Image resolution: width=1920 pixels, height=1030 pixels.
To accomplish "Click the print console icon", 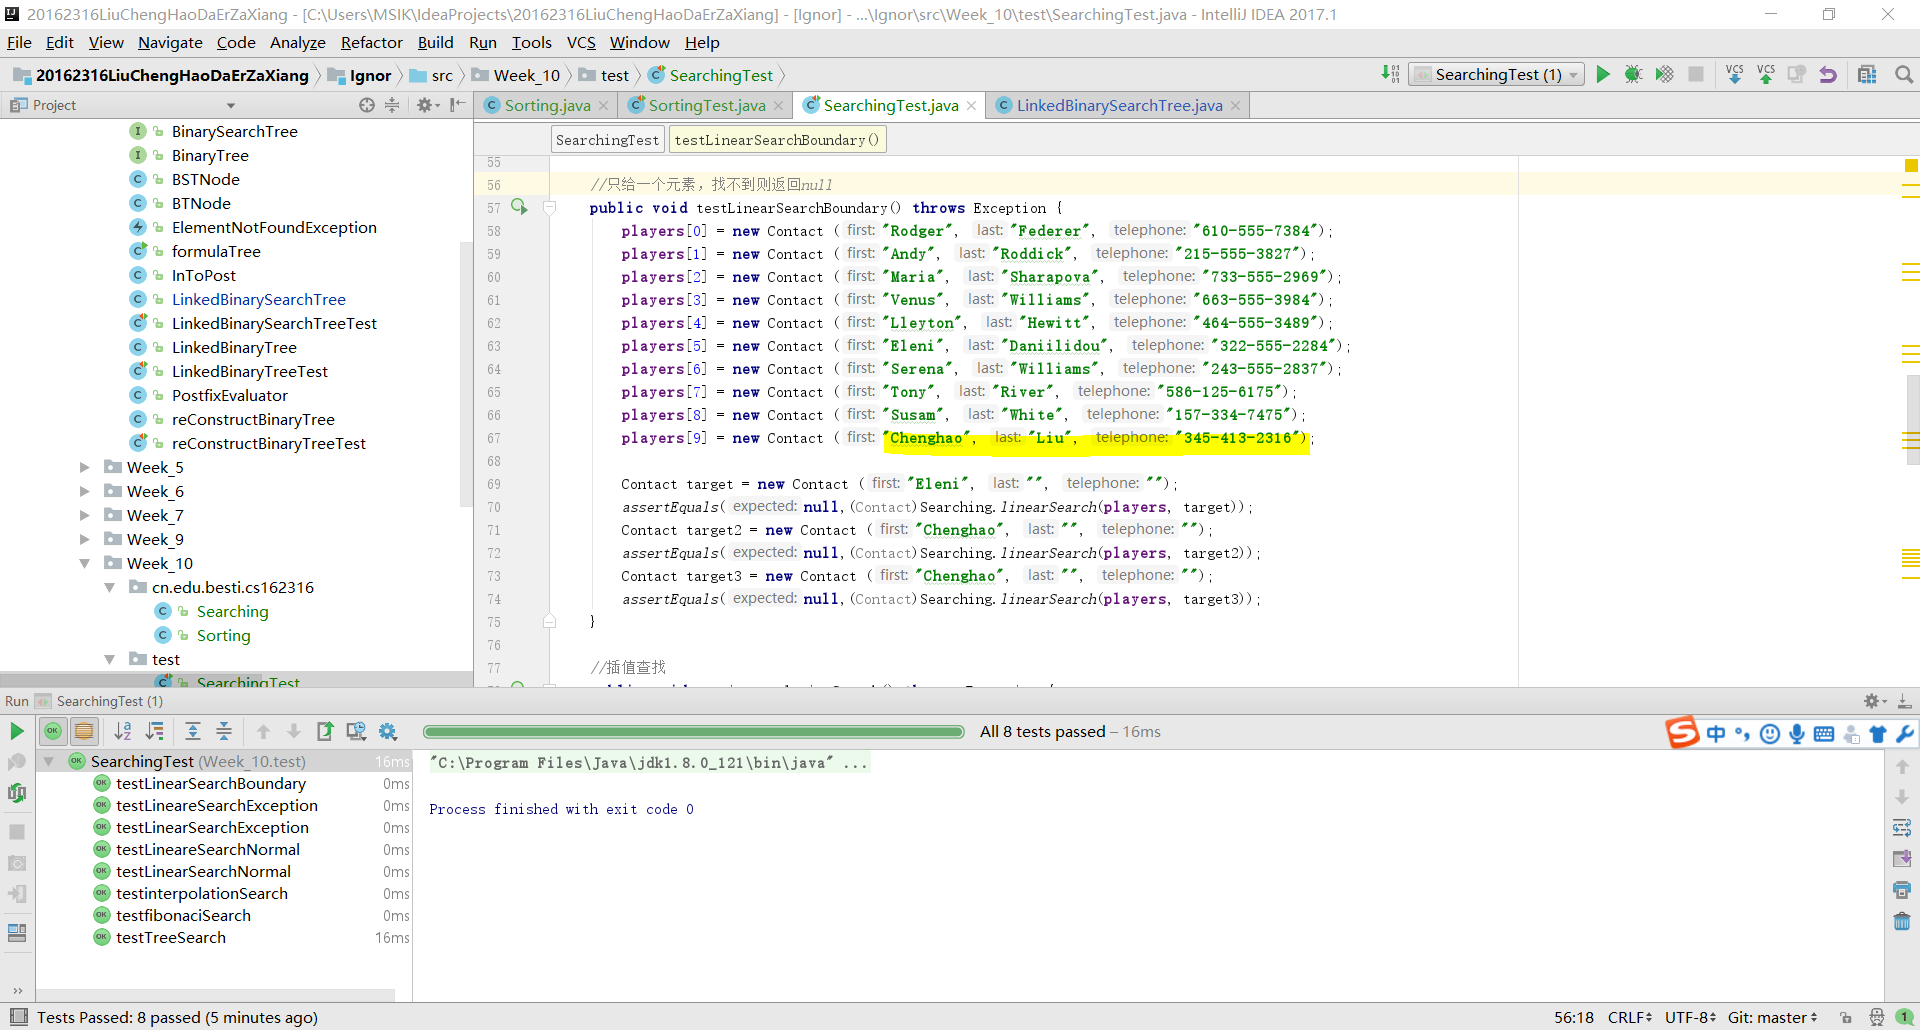I will click(1902, 890).
